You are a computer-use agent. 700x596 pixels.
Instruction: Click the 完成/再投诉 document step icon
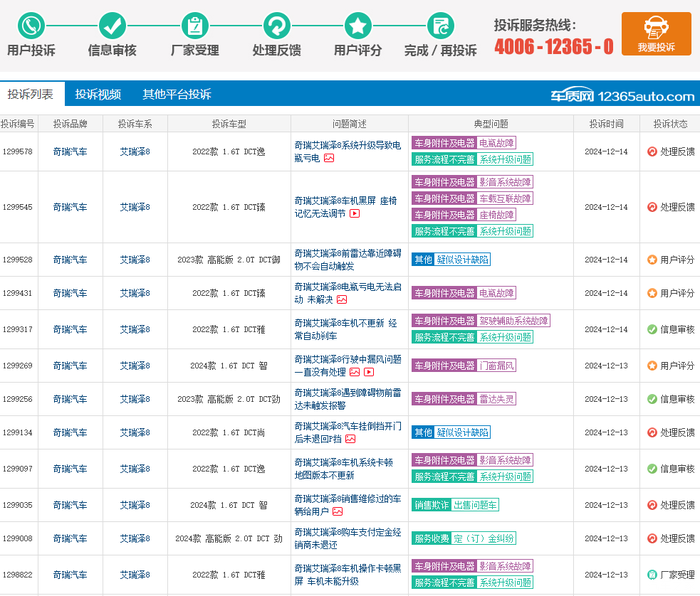click(440, 26)
